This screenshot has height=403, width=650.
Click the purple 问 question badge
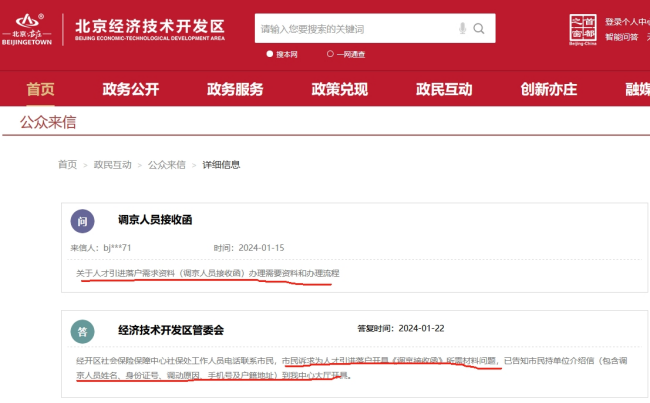[x=82, y=221]
